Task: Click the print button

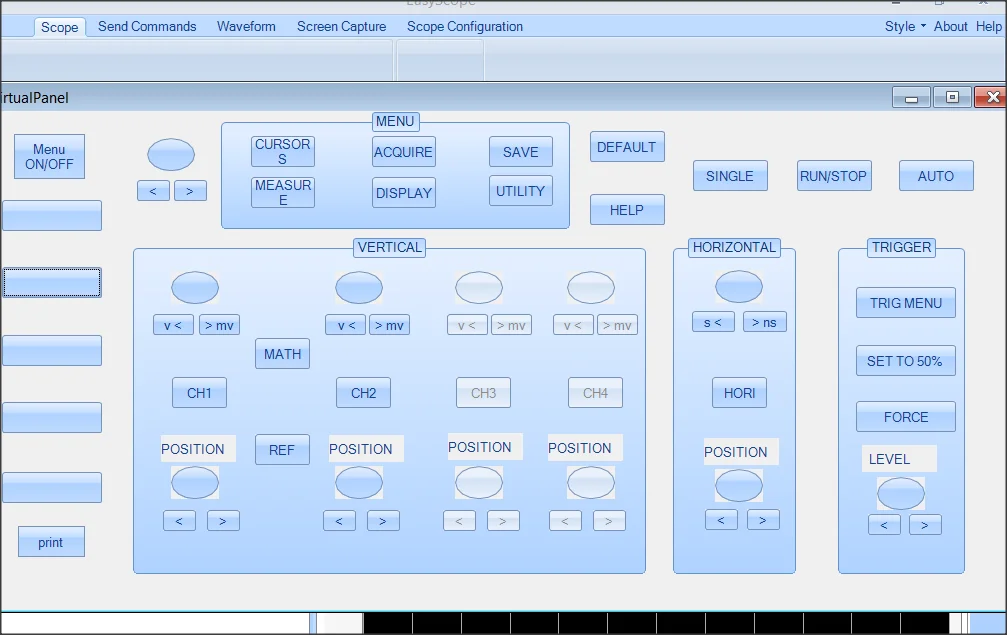Action: pos(51,542)
